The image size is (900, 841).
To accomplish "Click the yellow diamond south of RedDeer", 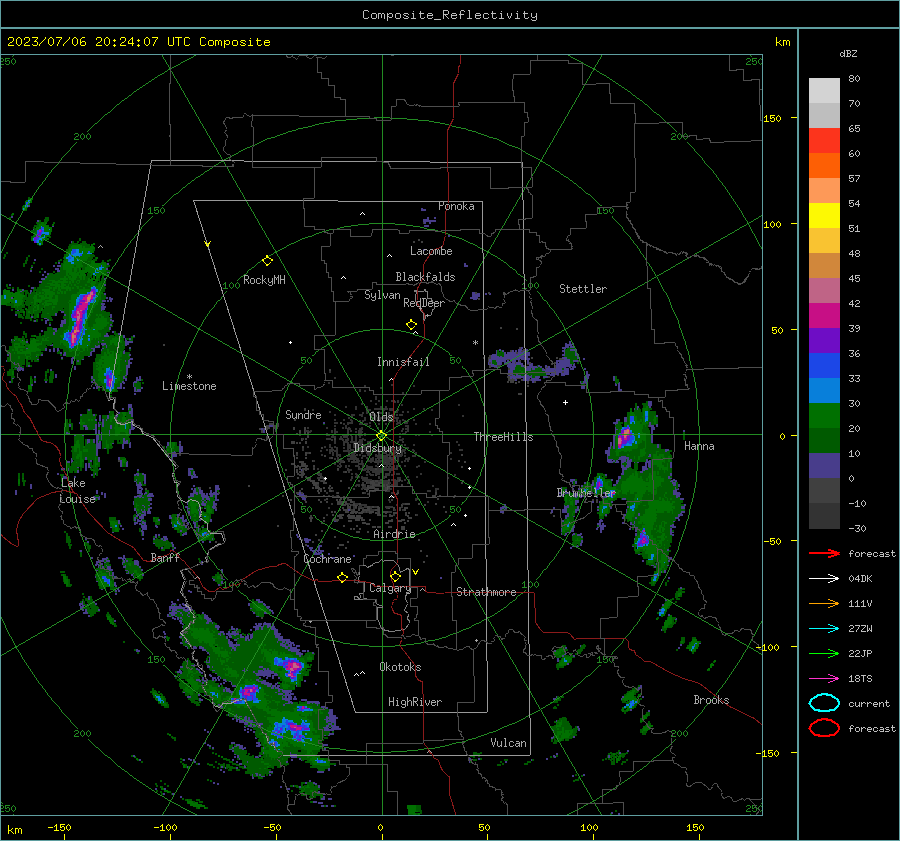I will coord(412,325).
